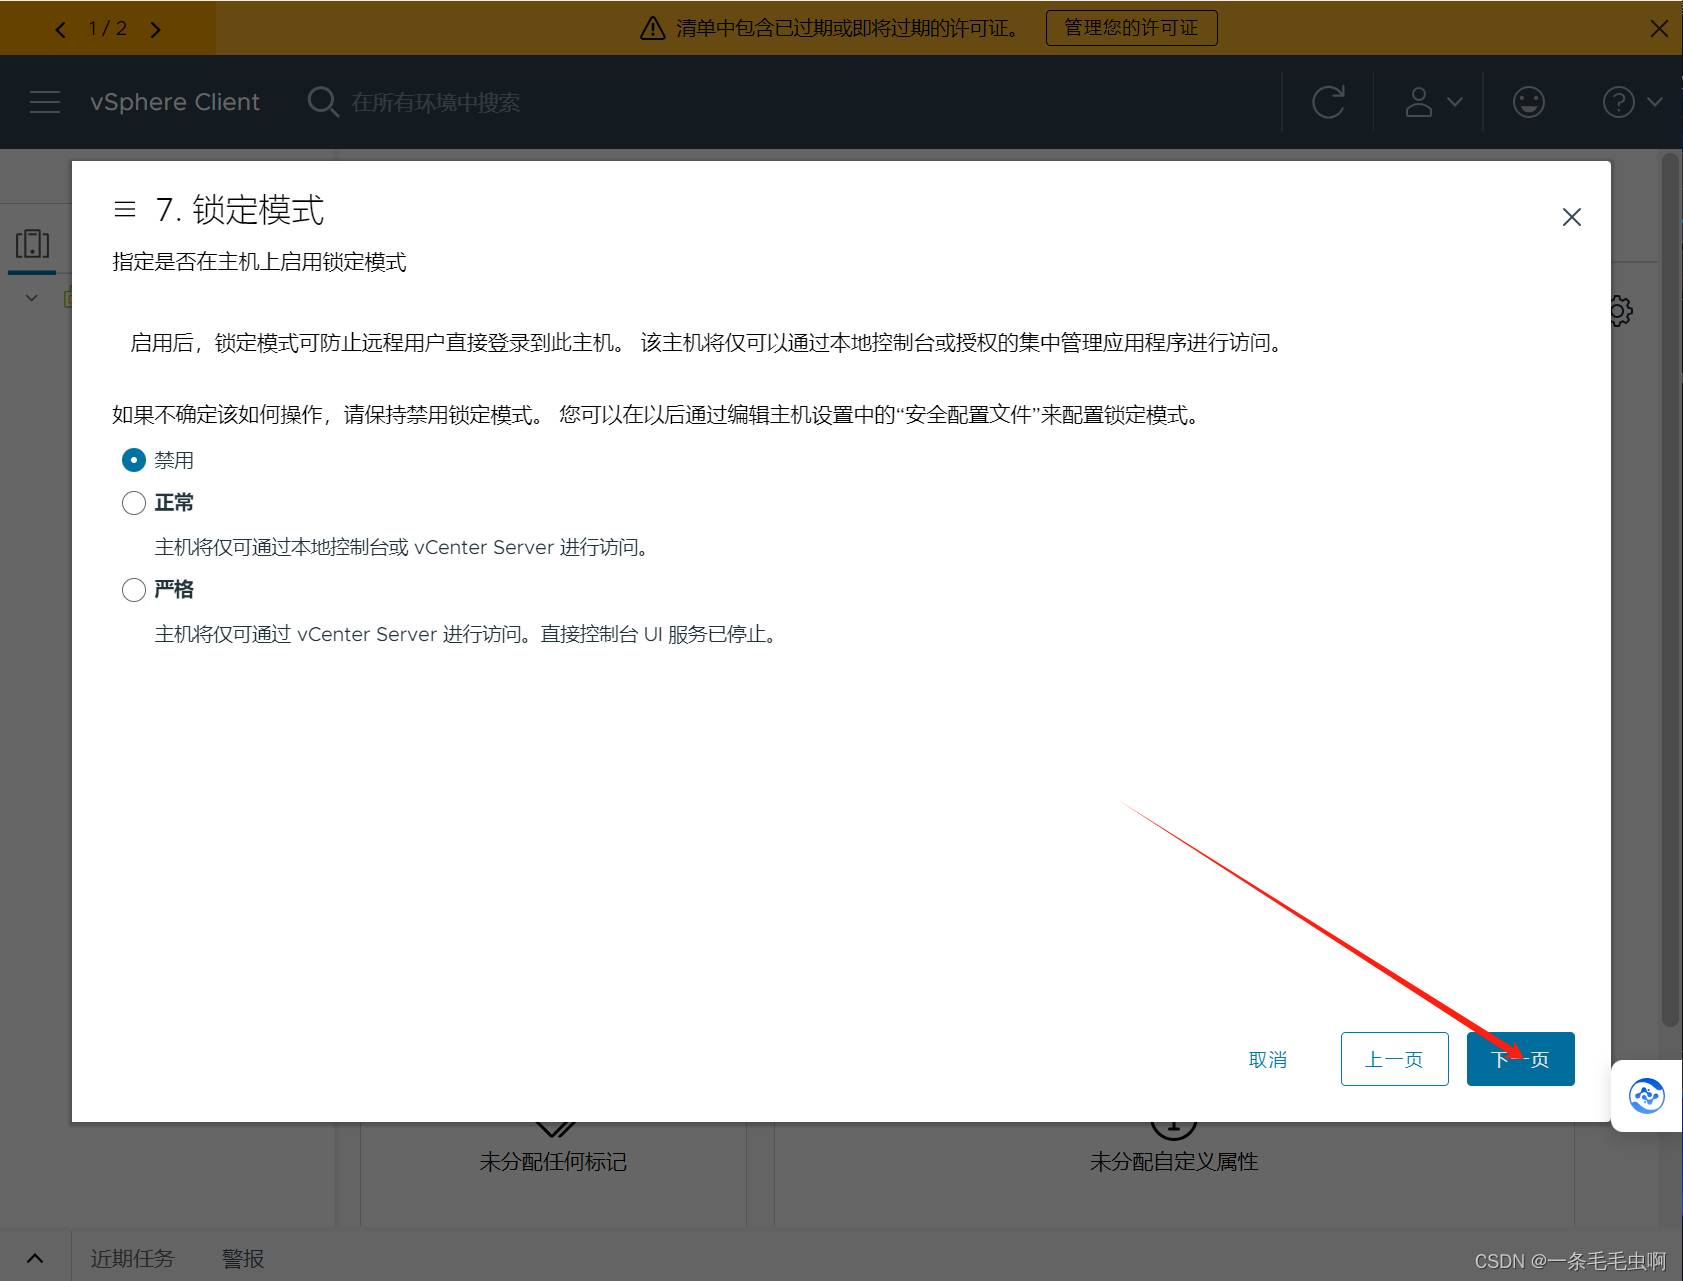Open the Hosts and Clusters inventory icon
This screenshot has height=1281, width=1683.
pos(32,244)
